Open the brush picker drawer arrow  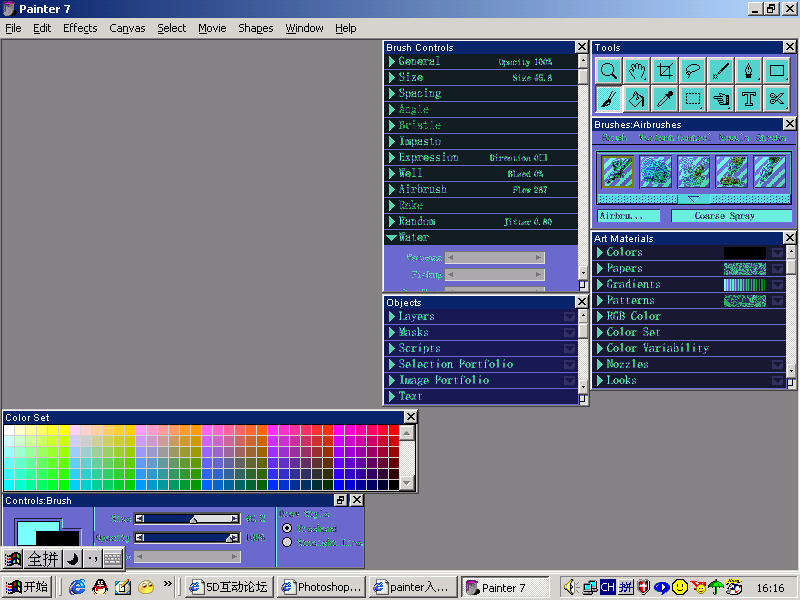point(693,199)
